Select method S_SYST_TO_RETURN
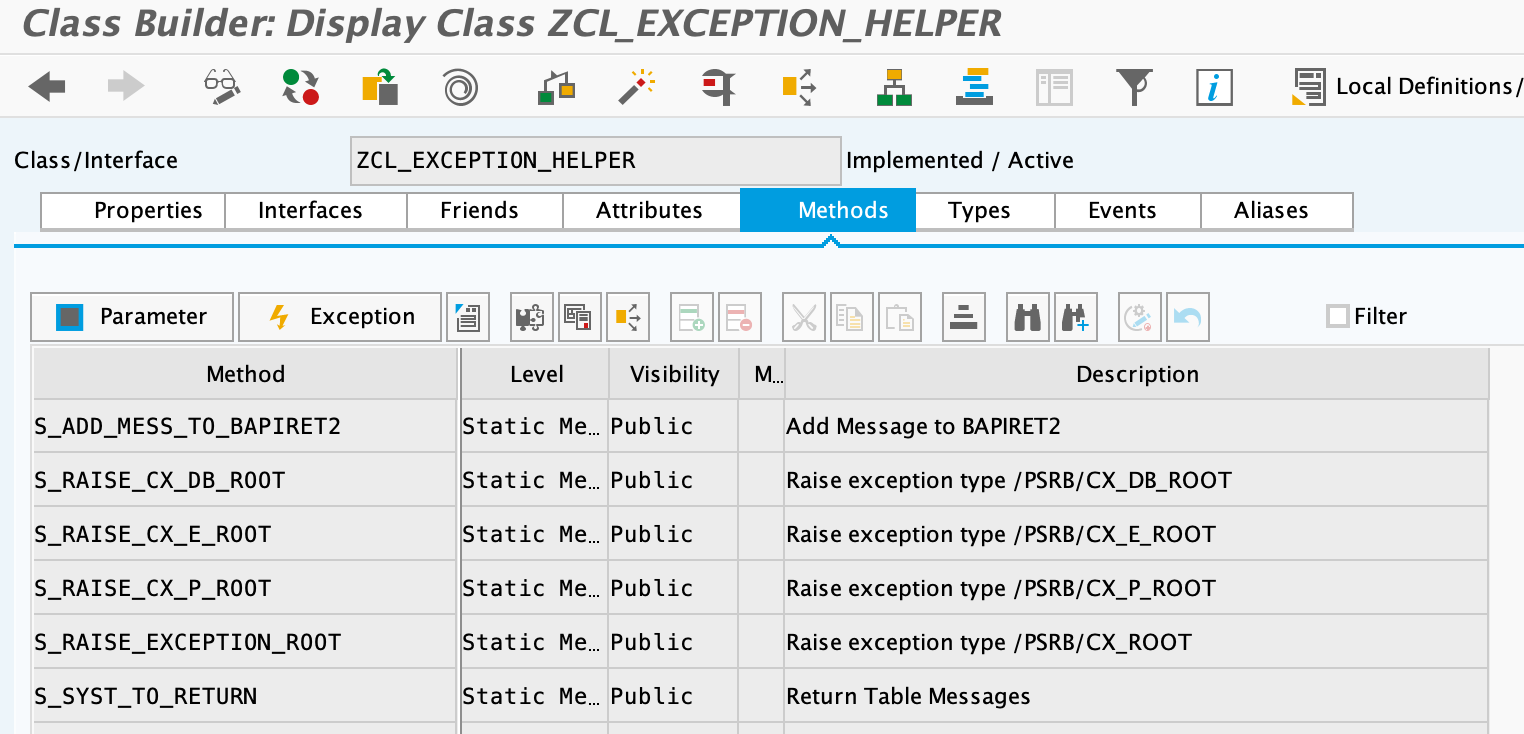The image size is (1524, 734). 245,696
